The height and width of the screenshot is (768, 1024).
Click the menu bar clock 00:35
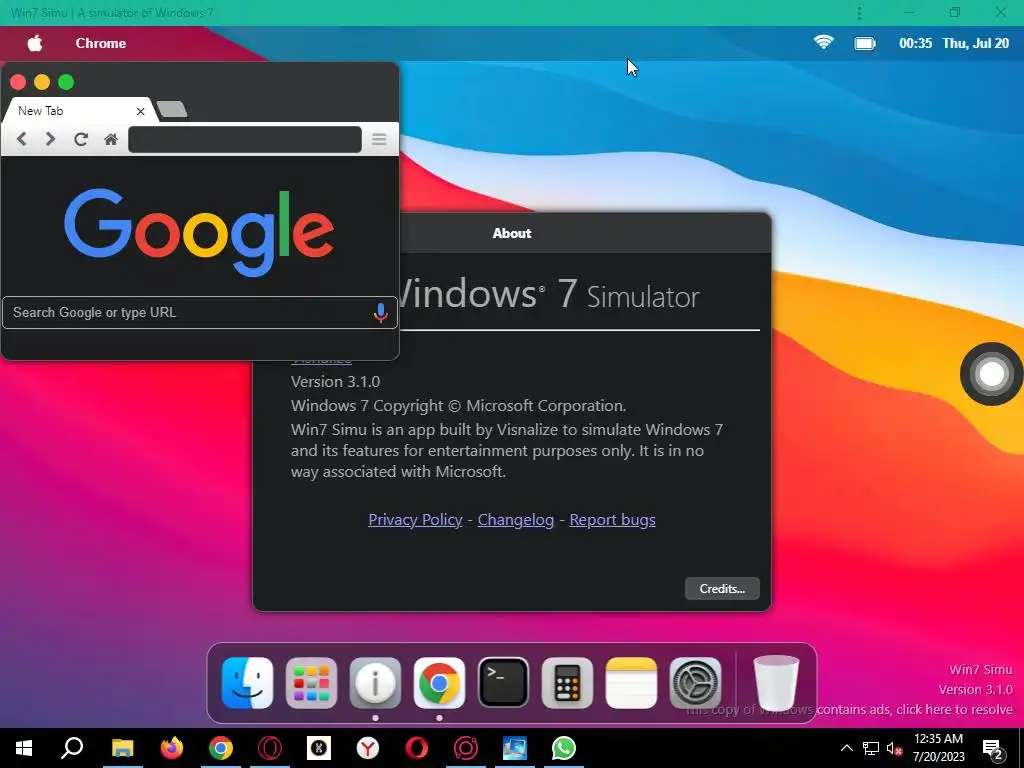tap(916, 43)
